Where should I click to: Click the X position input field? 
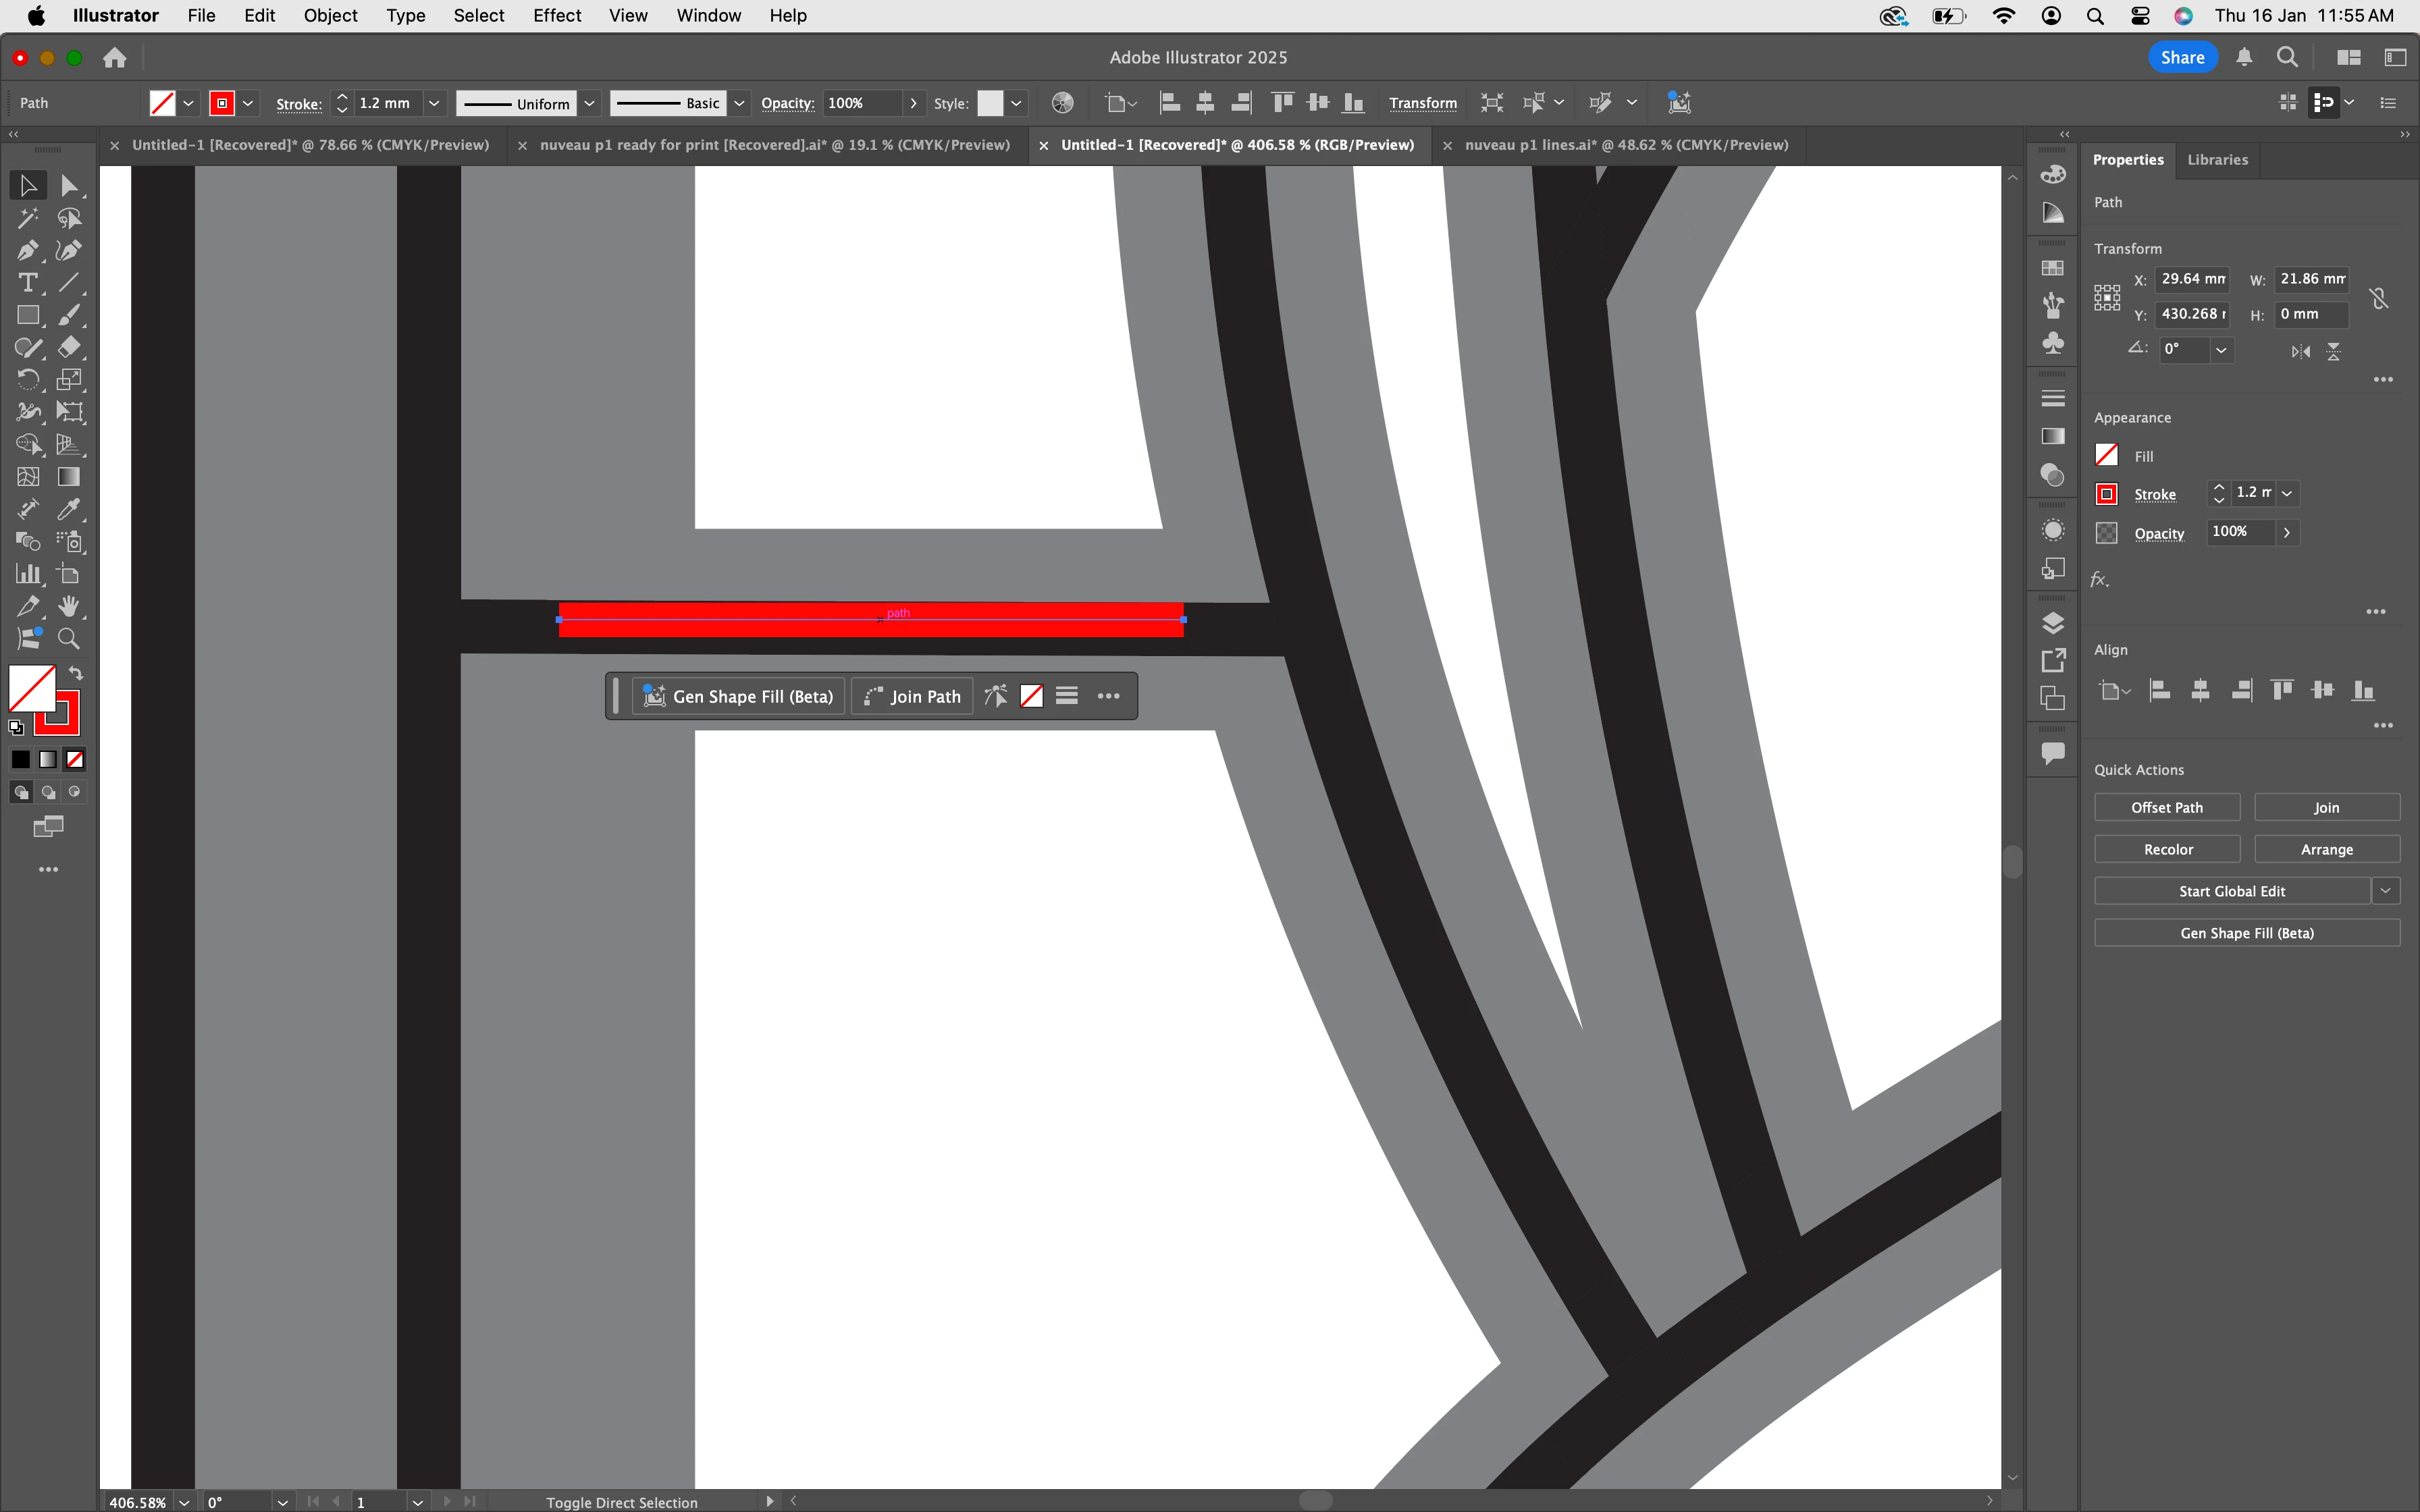[x=2192, y=280]
